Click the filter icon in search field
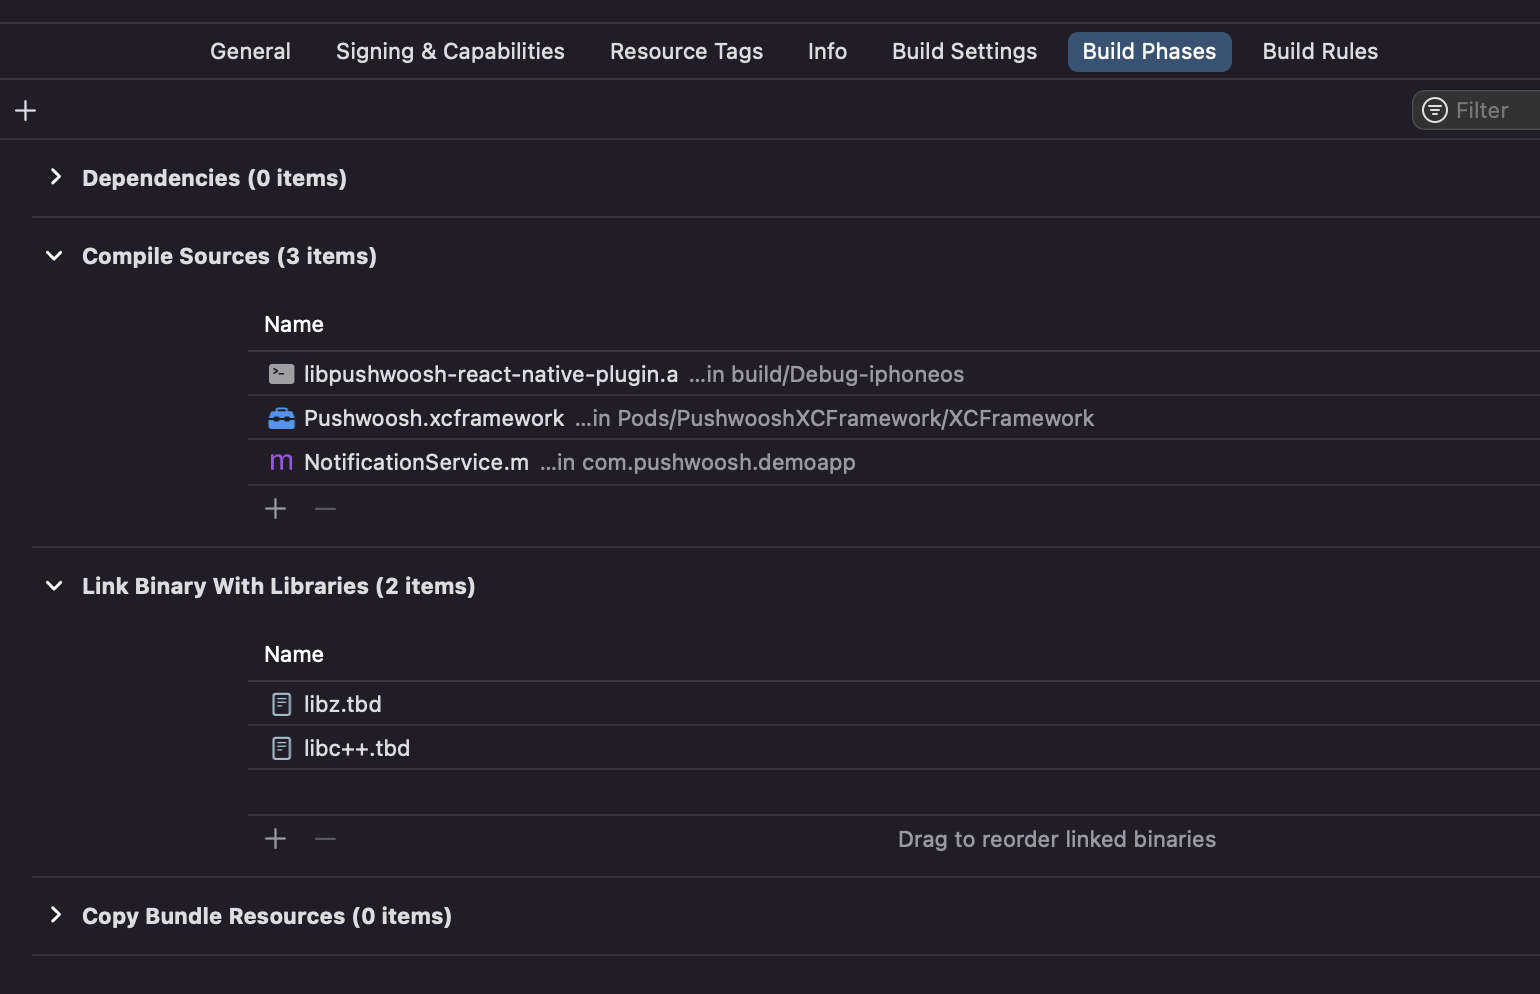Image resolution: width=1540 pixels, height=994 pixels. [1434, 110]
